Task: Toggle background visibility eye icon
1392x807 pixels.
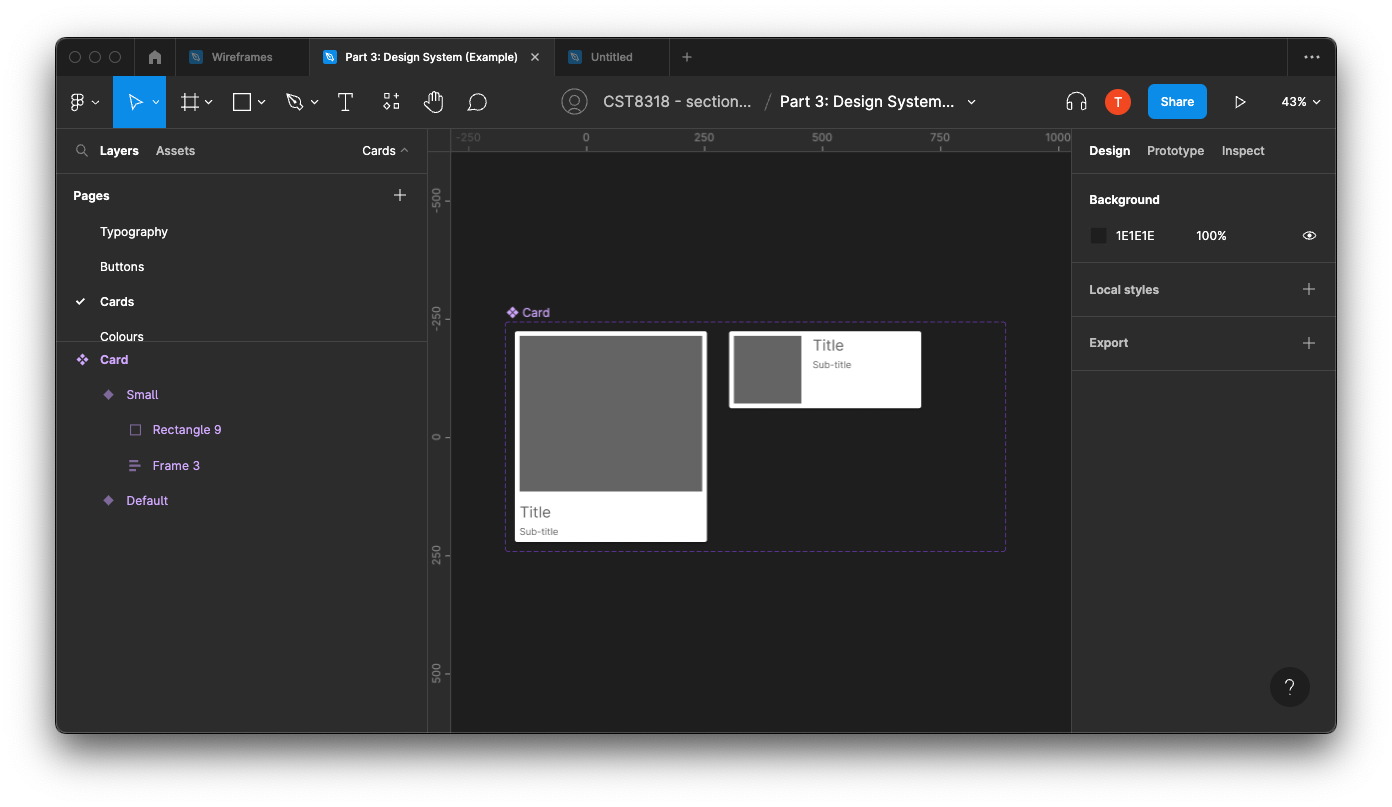Action: point(1309,236)
